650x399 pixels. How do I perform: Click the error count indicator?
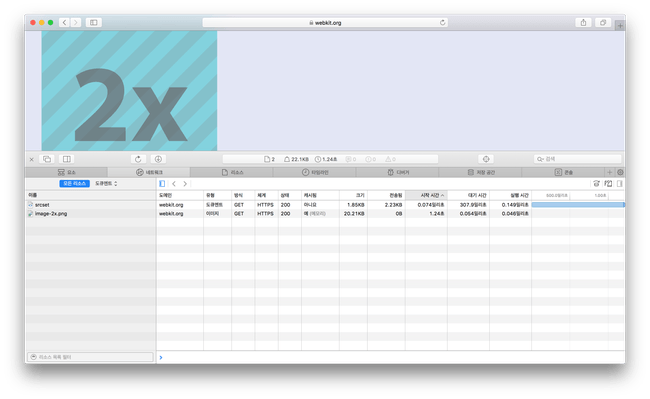(371, 159)
